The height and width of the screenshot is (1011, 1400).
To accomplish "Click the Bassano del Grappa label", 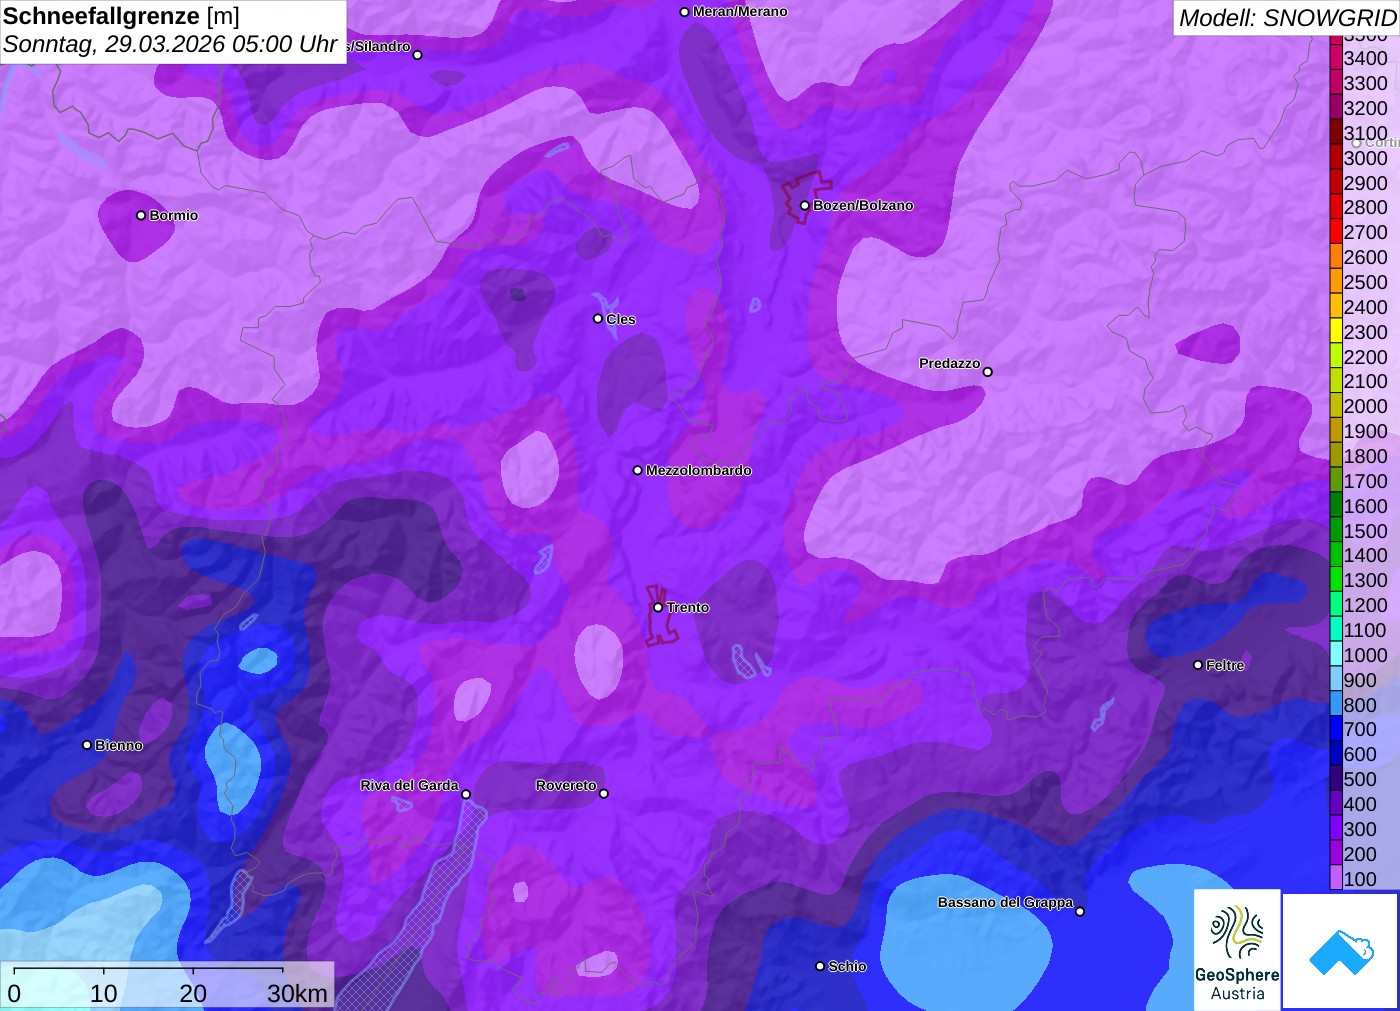I will pyautogui.click(x=1005, y=902).
